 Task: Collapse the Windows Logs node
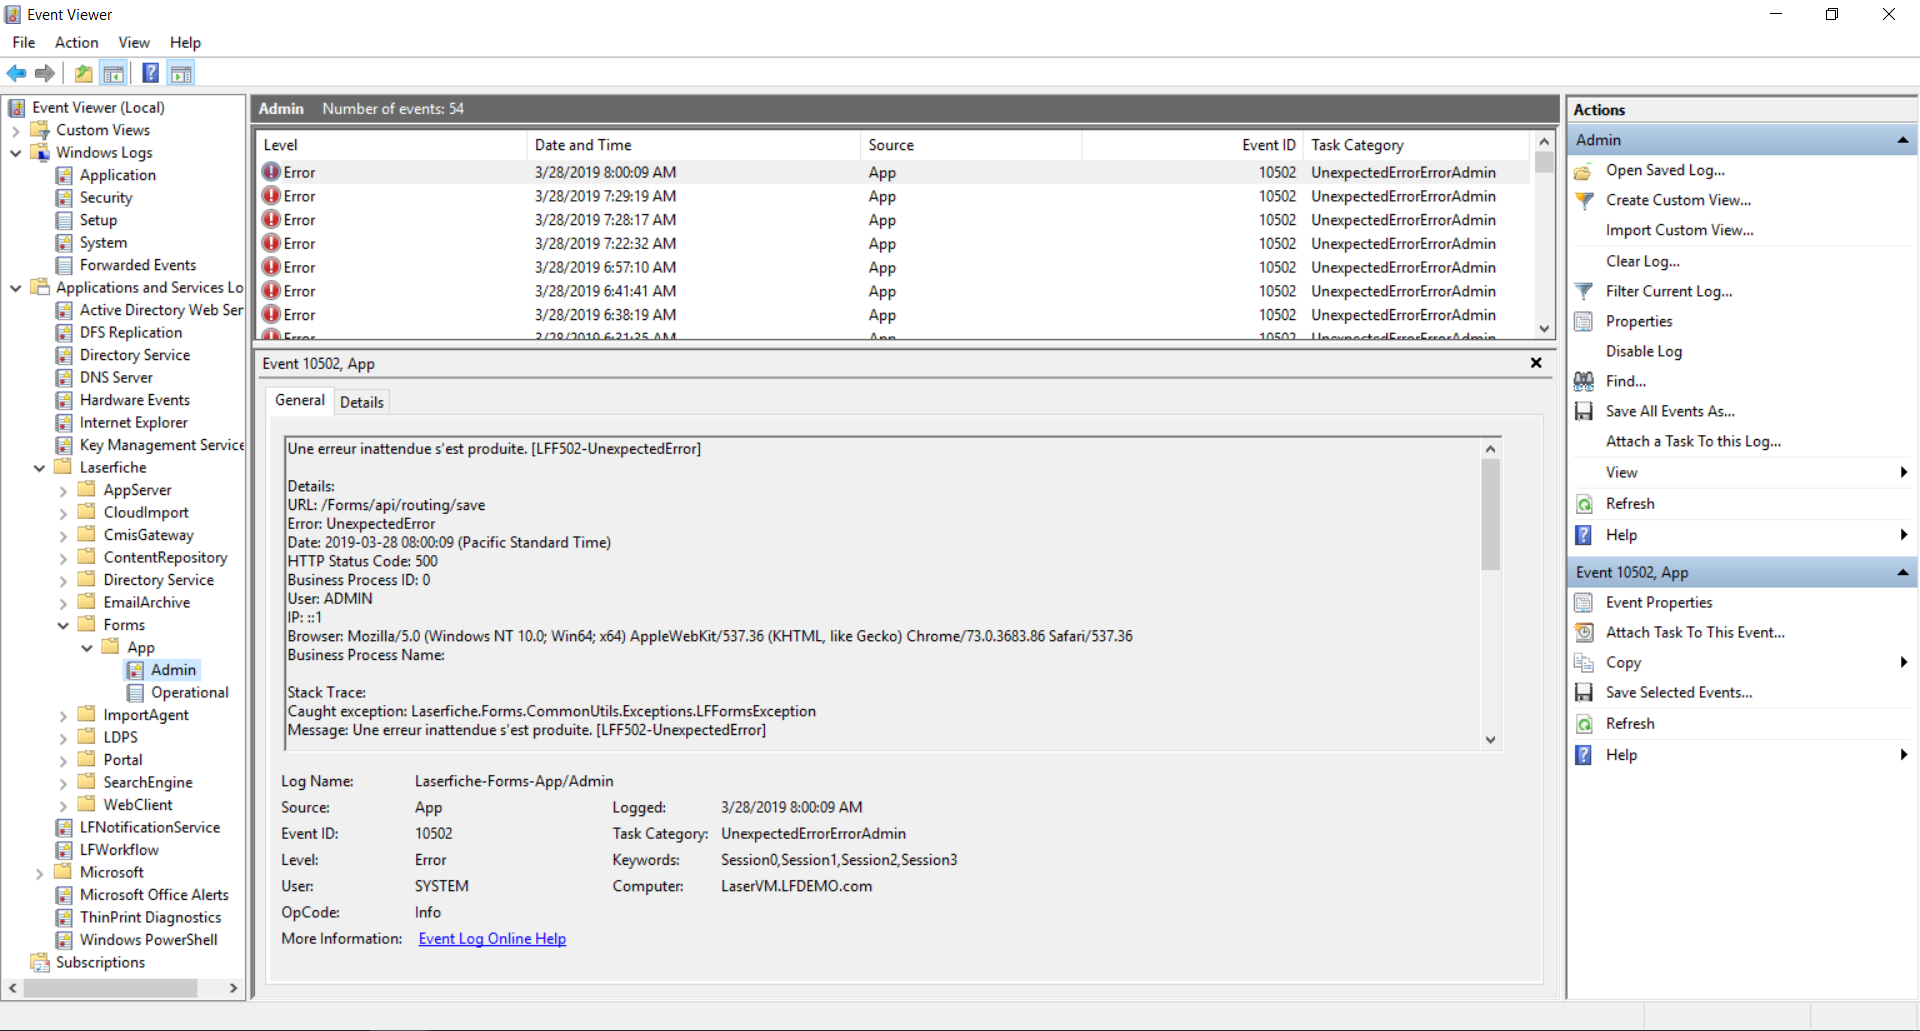click(x=15, y=153)
